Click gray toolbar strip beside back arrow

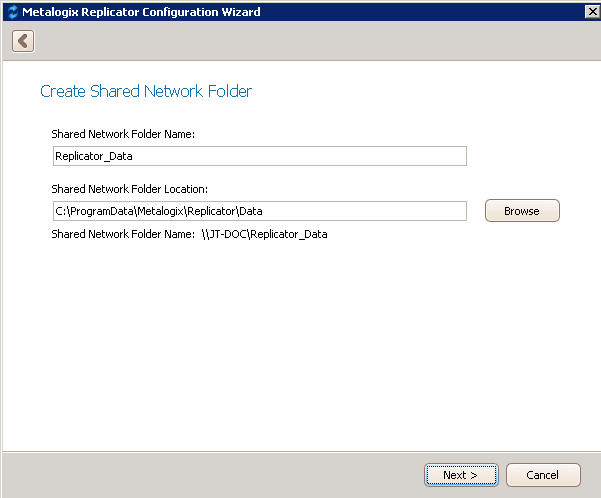coord(300,41)
